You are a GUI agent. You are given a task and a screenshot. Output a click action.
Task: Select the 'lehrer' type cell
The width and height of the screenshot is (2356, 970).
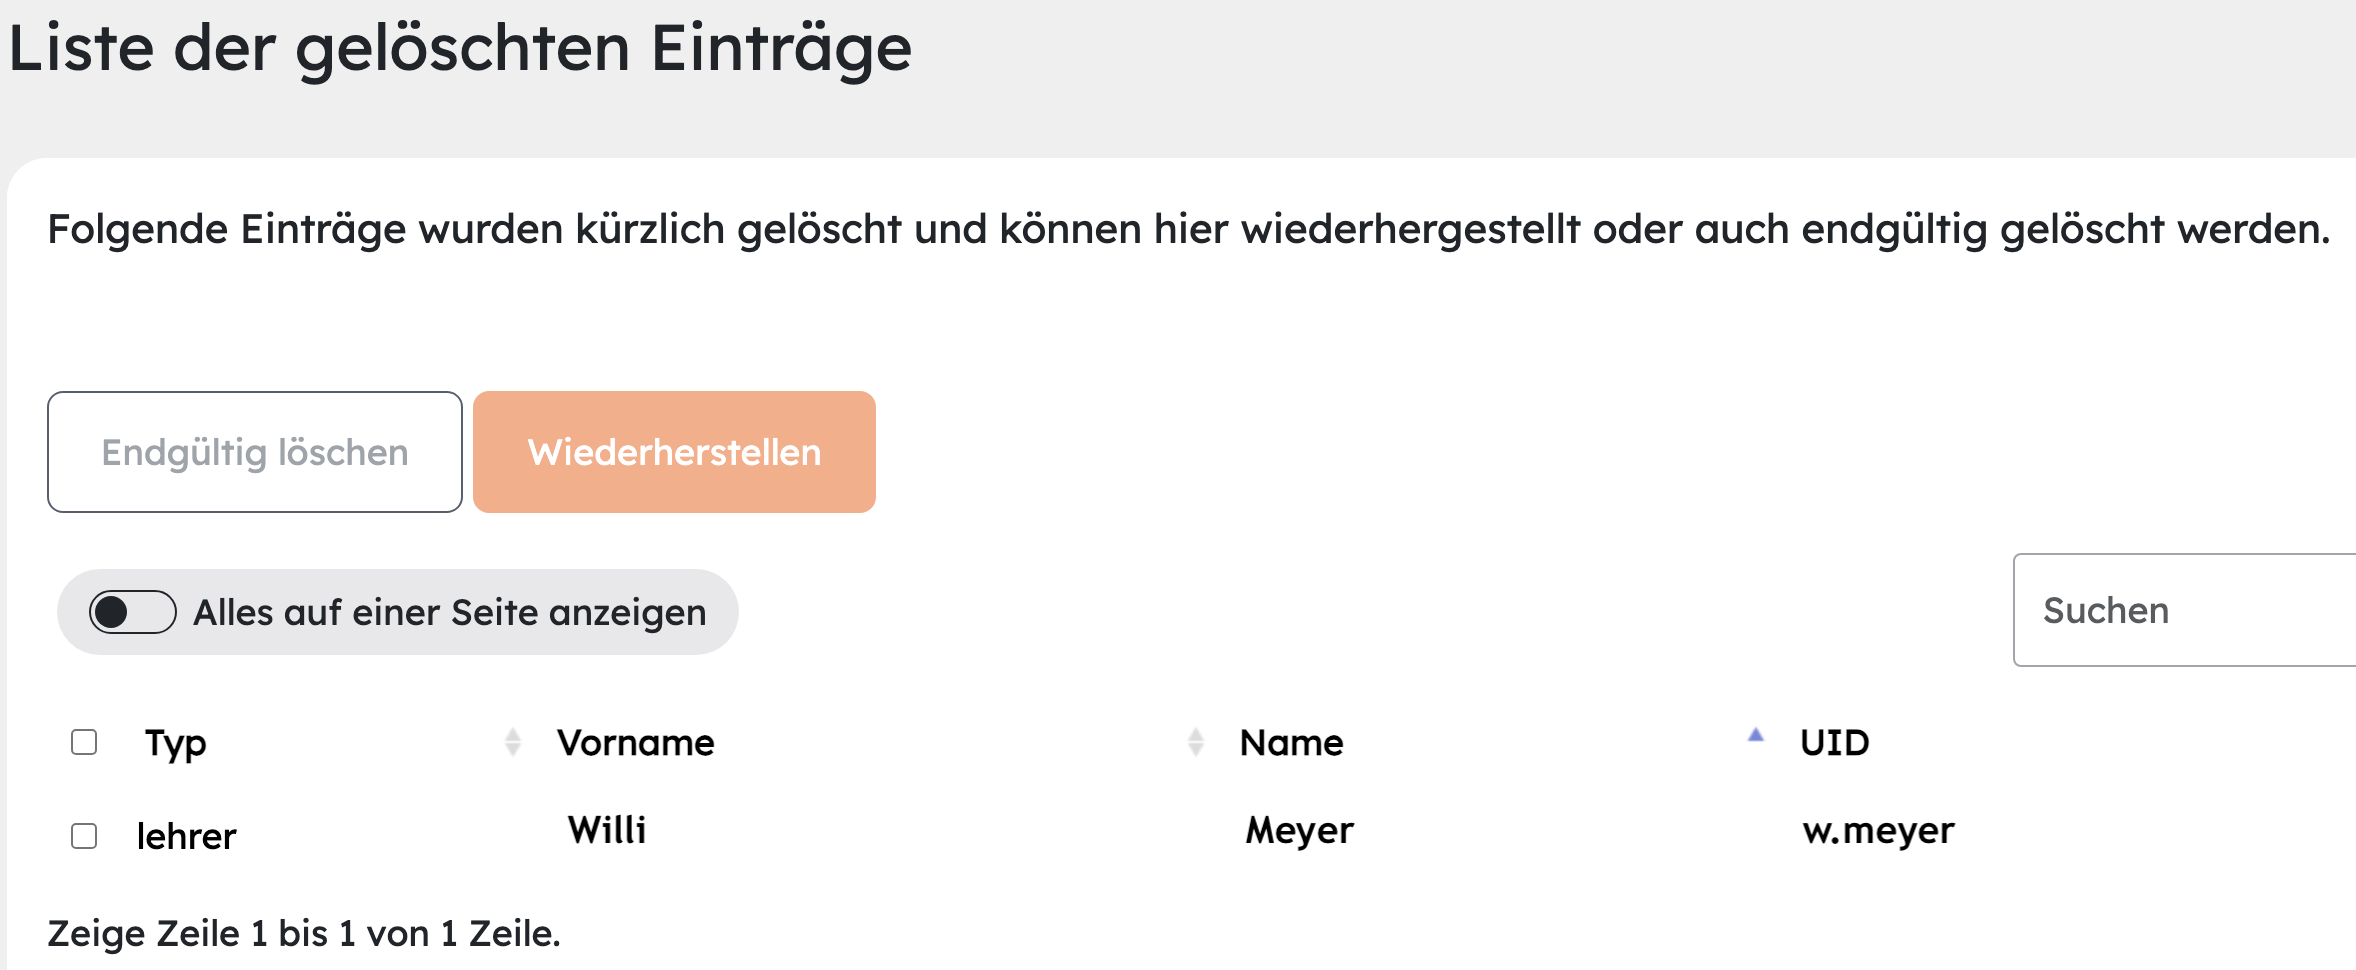pyautogui.click(x=186, y=836)
